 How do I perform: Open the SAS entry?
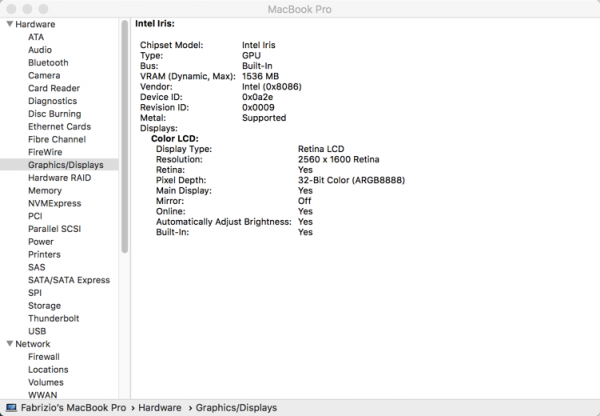coord(37,267)
